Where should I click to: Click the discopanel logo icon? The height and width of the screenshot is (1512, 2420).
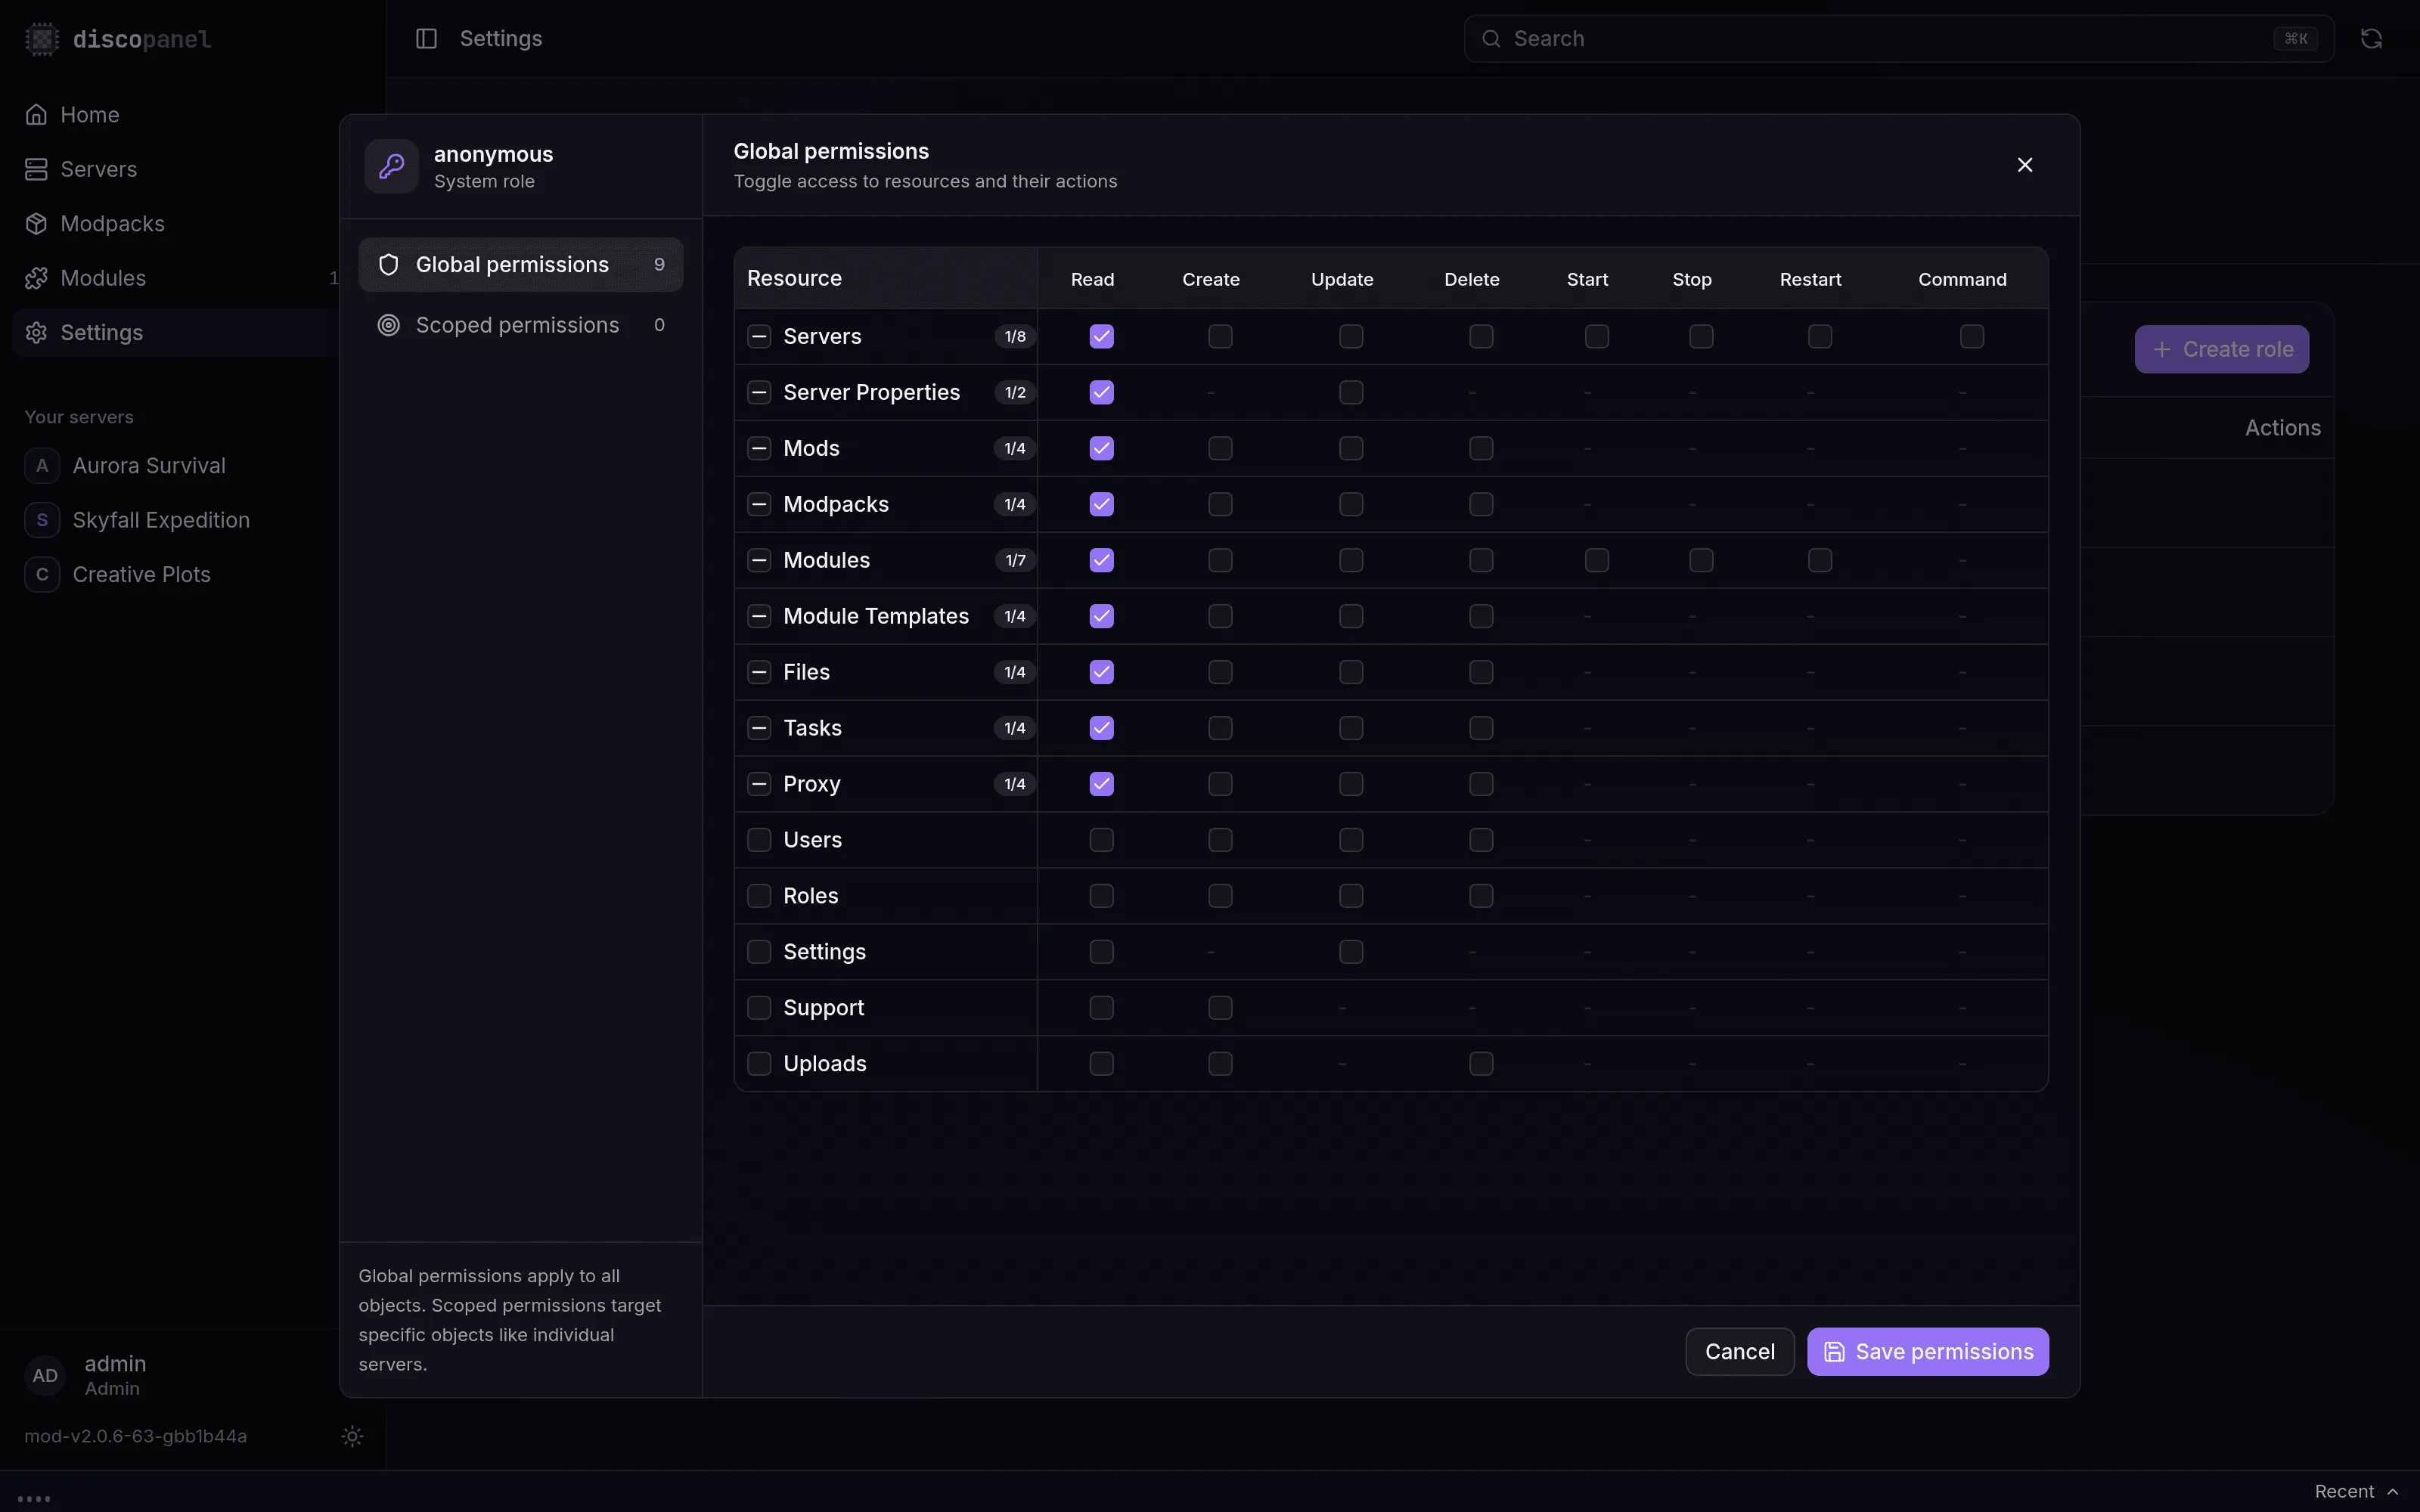(41, 39)
